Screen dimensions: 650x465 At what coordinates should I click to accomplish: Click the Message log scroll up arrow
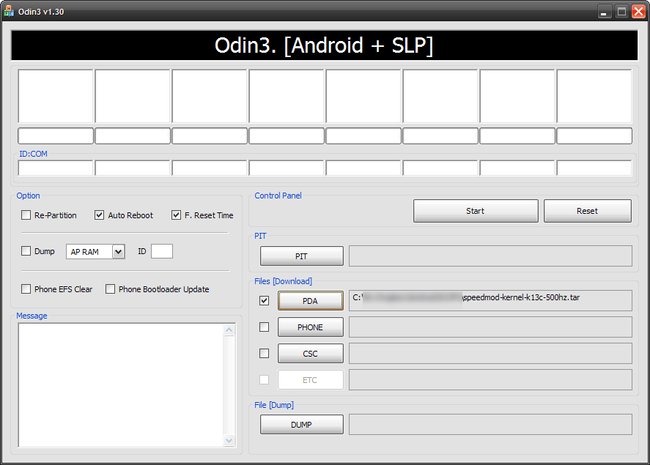[229, 330]
